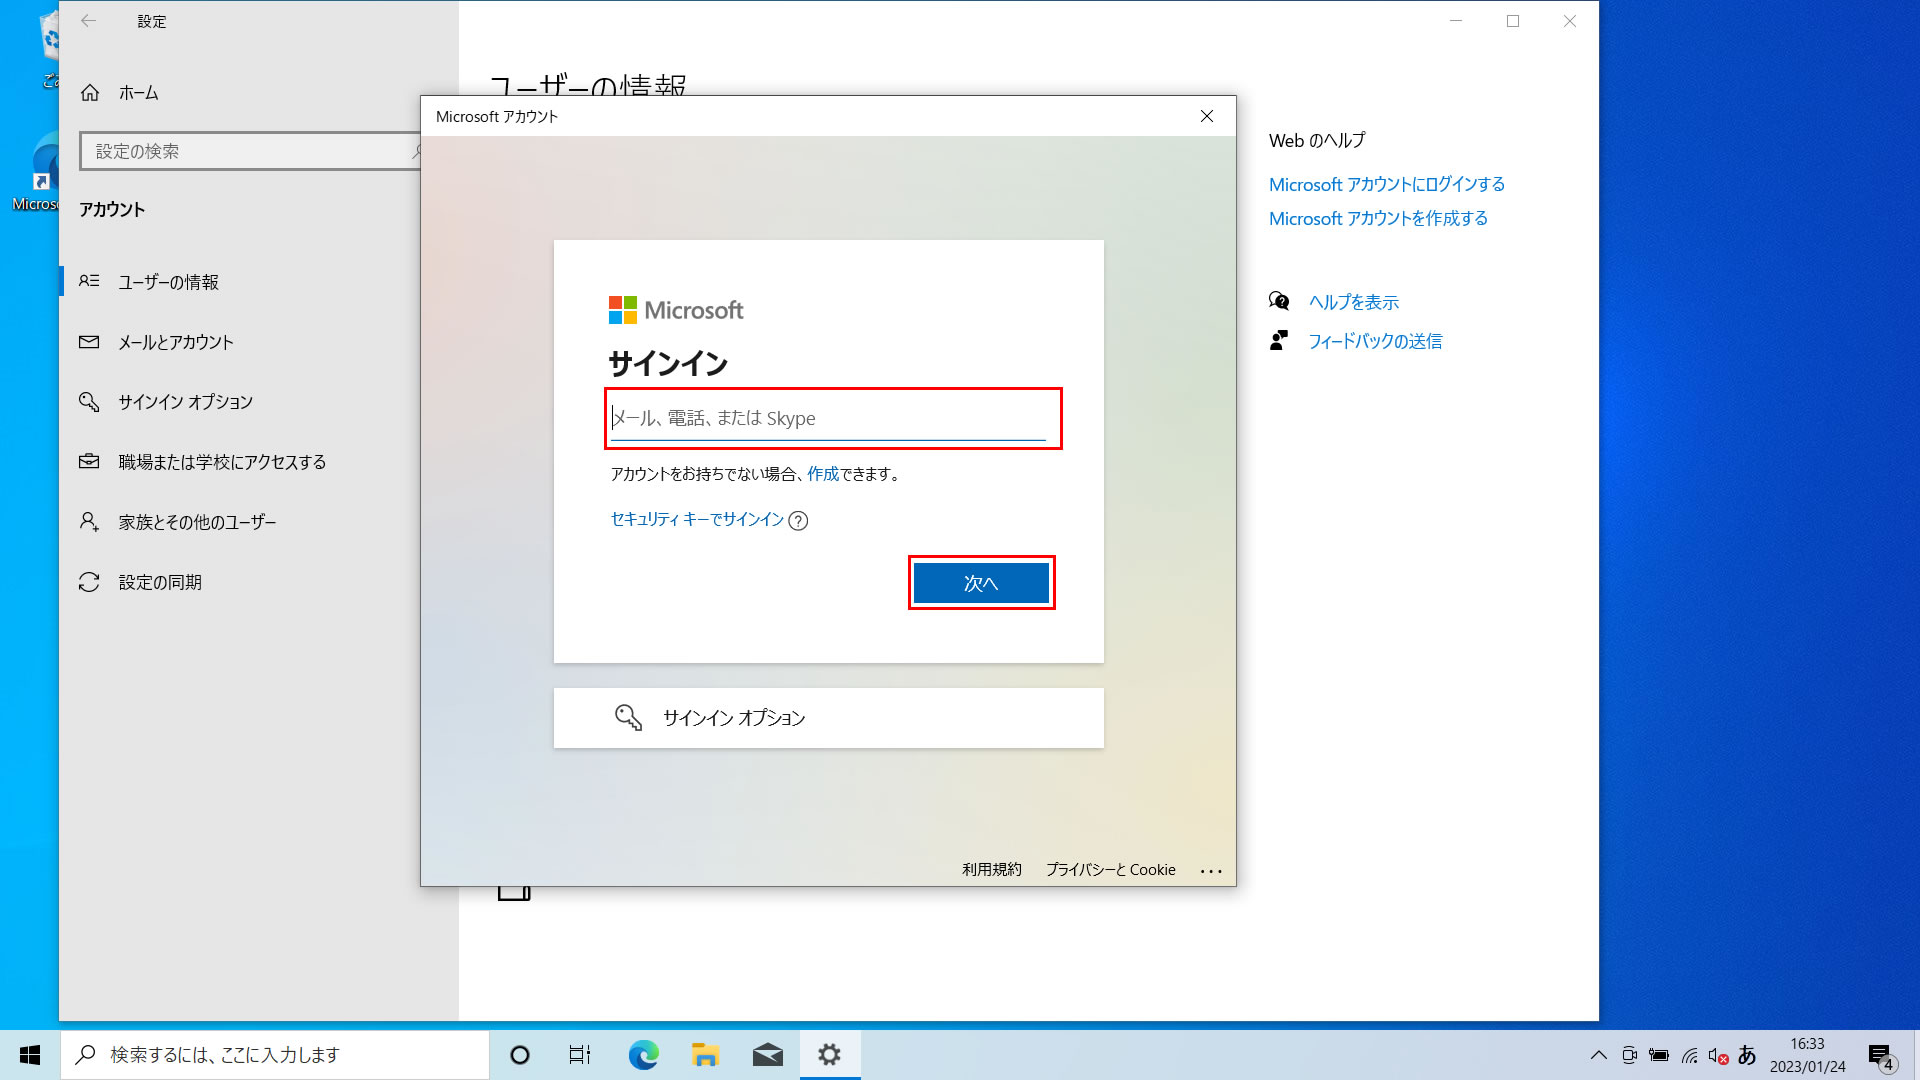
Task: Open Task View on taskbar
Action: tap(580, 1055)
